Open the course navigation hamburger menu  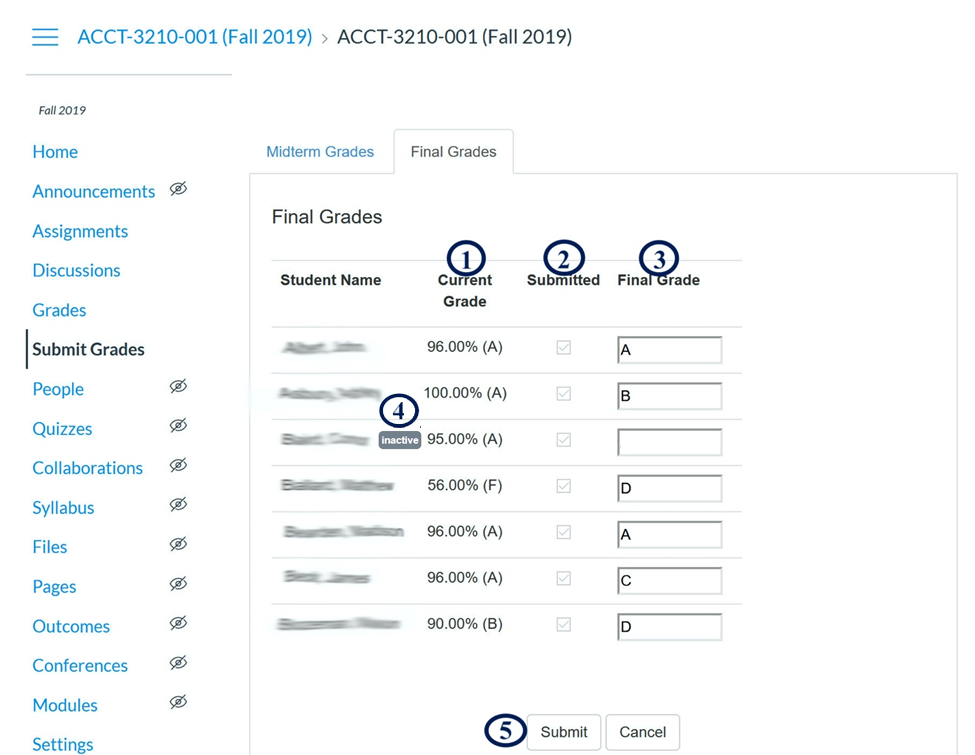tap(44, 36)
